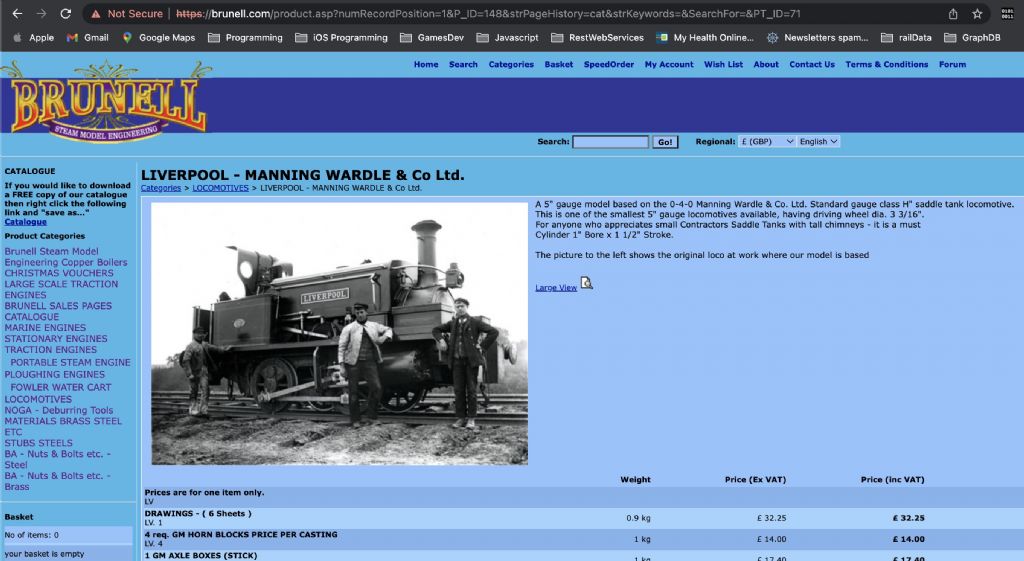Open the My Health Online bookmark
The image size is (1024, 561).
705,38
